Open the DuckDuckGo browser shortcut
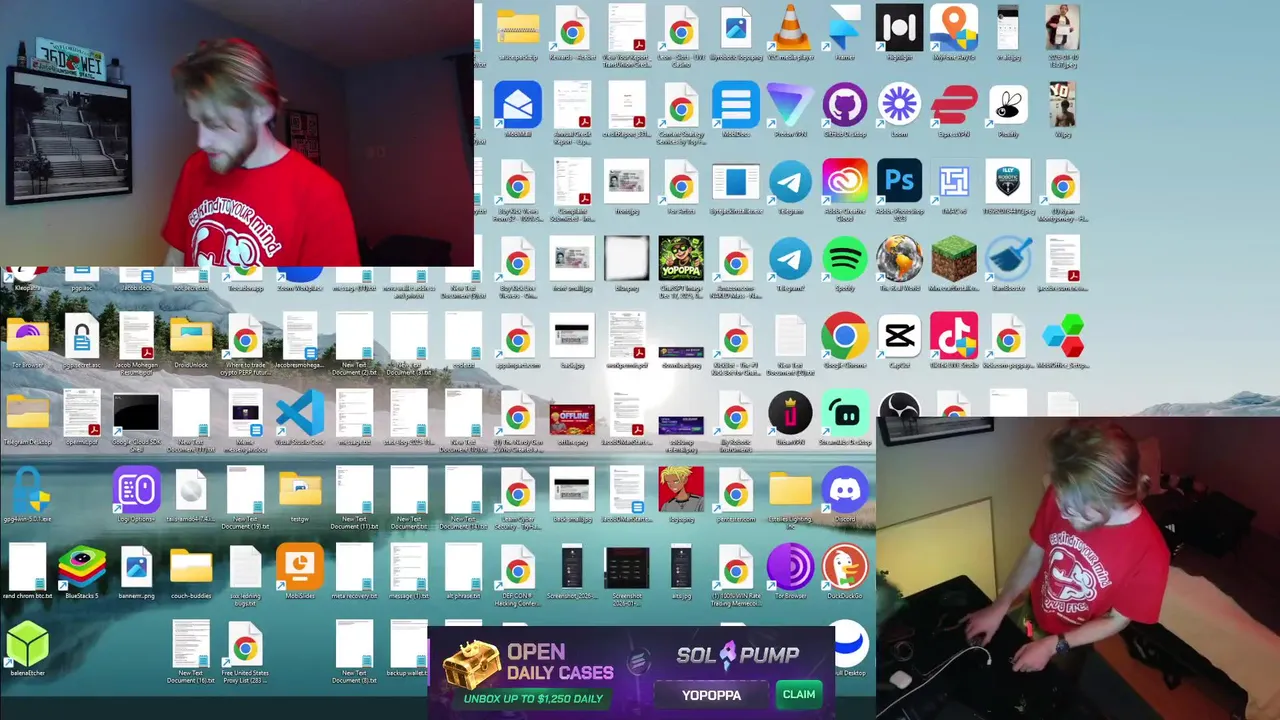 coord(845,567)
